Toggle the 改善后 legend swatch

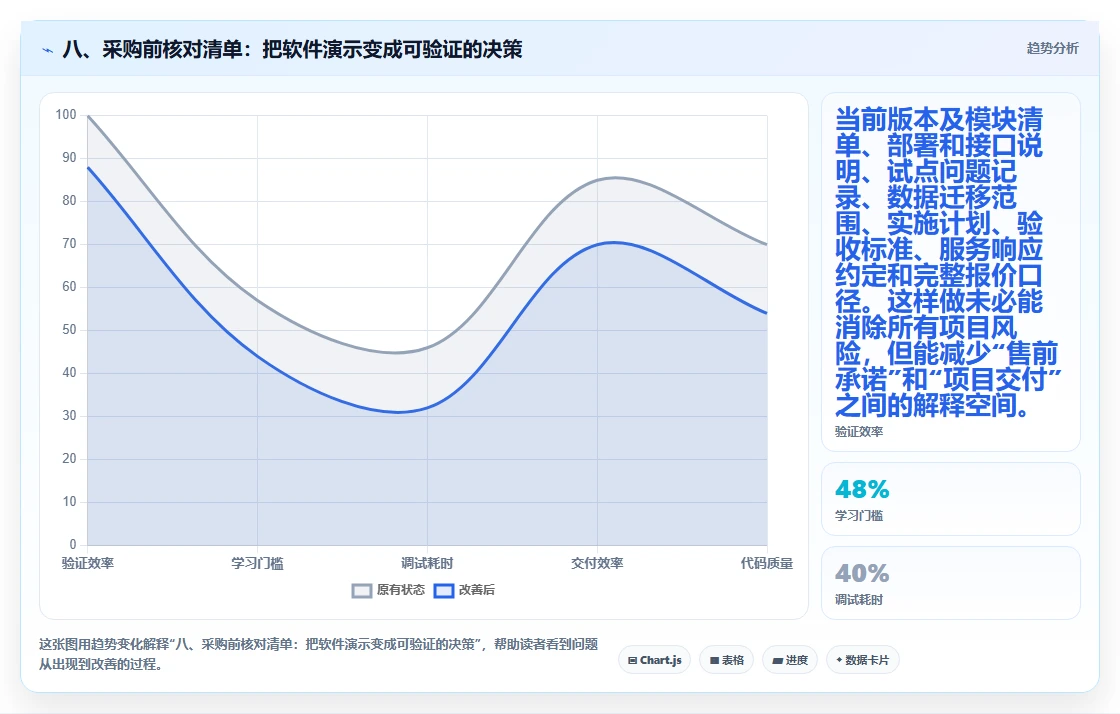444,590
